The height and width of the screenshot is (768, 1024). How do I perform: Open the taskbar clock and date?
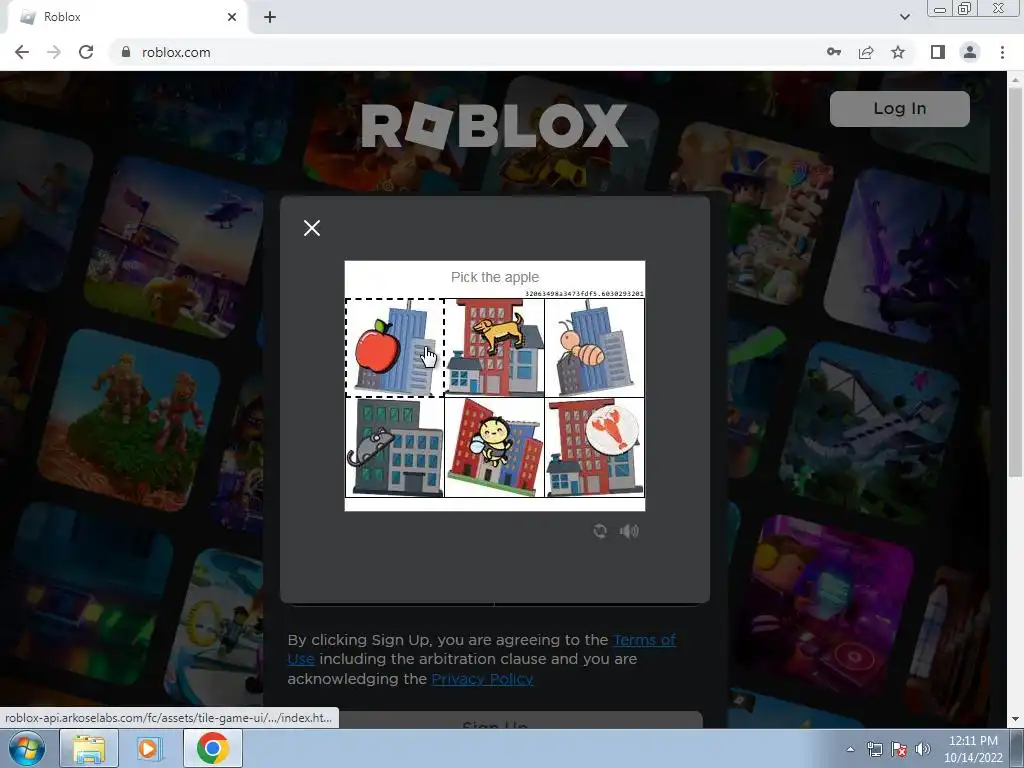[x=973, y=749]
